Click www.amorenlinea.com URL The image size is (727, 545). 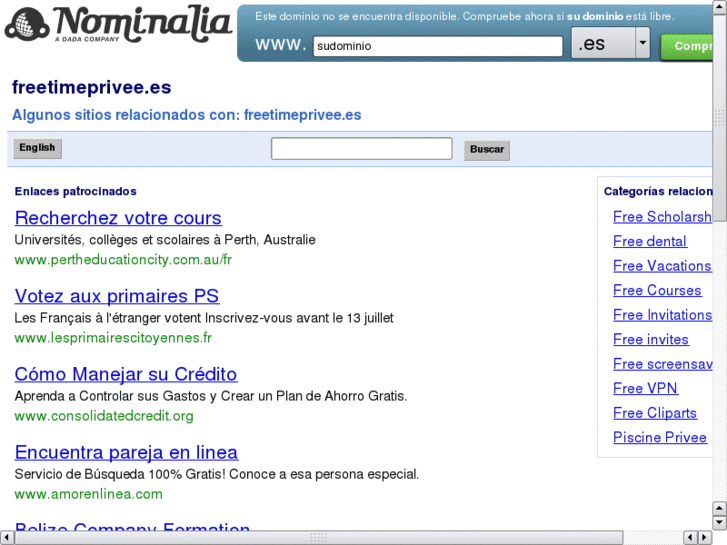pyautogui.click(x=89, y=494)
